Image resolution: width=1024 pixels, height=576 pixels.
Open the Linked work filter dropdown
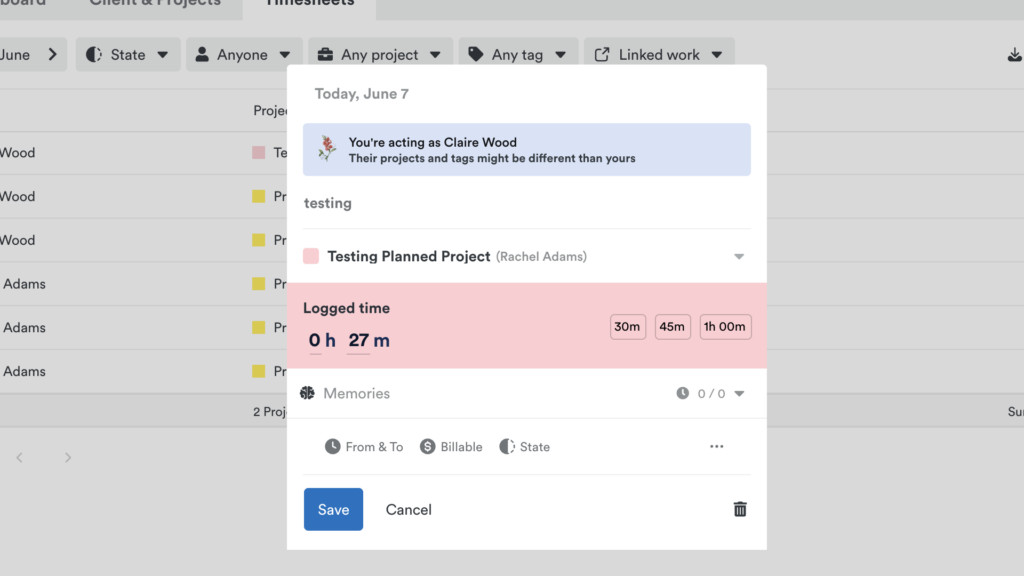tap(659, 55)
